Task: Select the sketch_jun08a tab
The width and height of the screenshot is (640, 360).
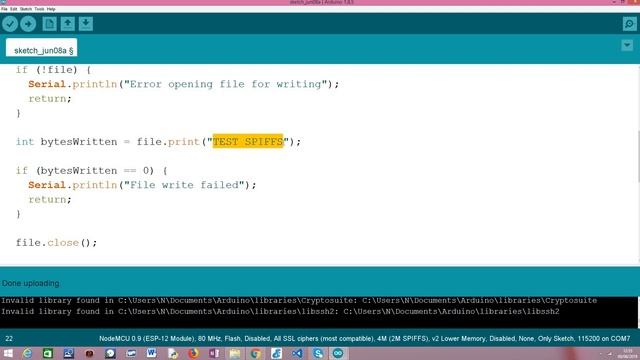Action: pyautogui.click(x=42, y=48)
